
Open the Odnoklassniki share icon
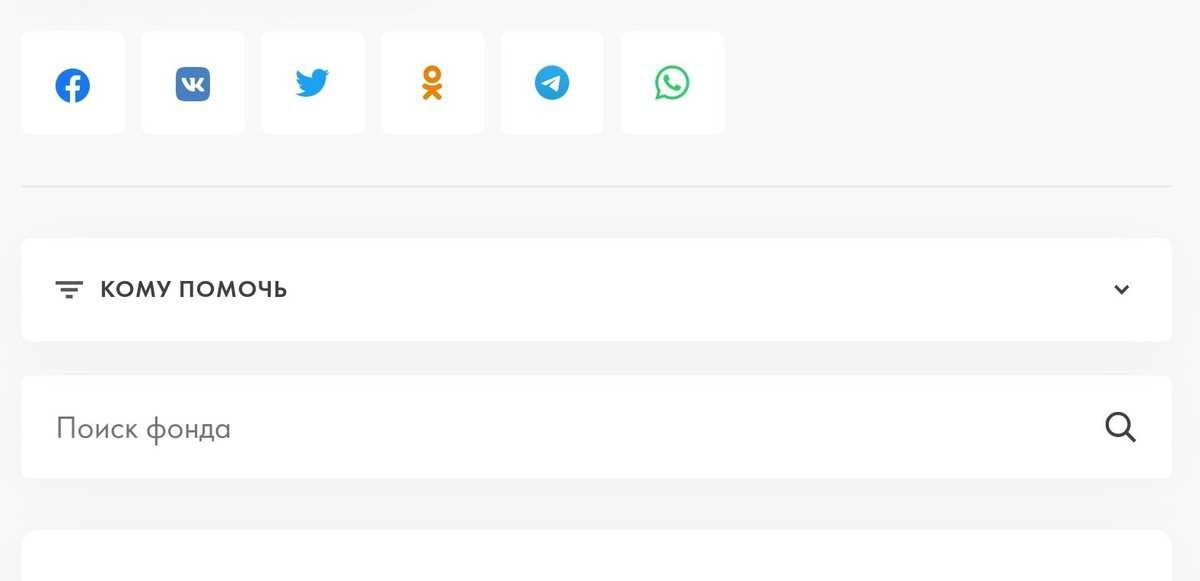pyautogui.click(x=432, y=83)
